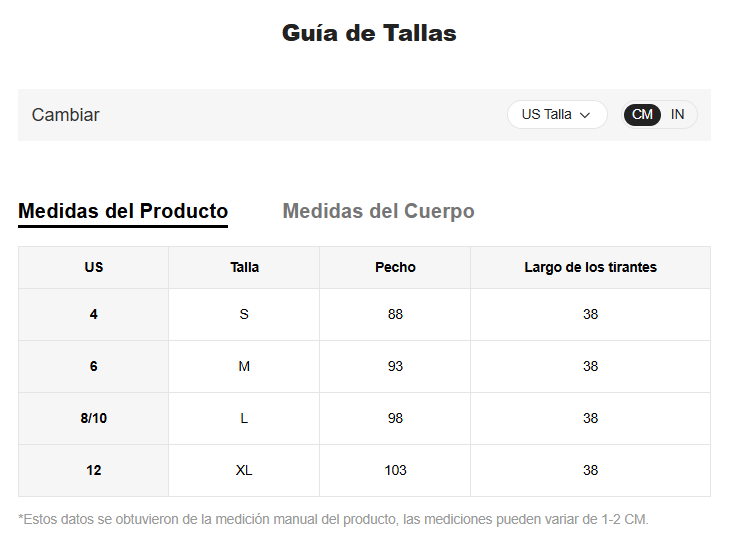Click the Cambiar label
This screenshot has width=729, height=540.
(x=66, y=115)
